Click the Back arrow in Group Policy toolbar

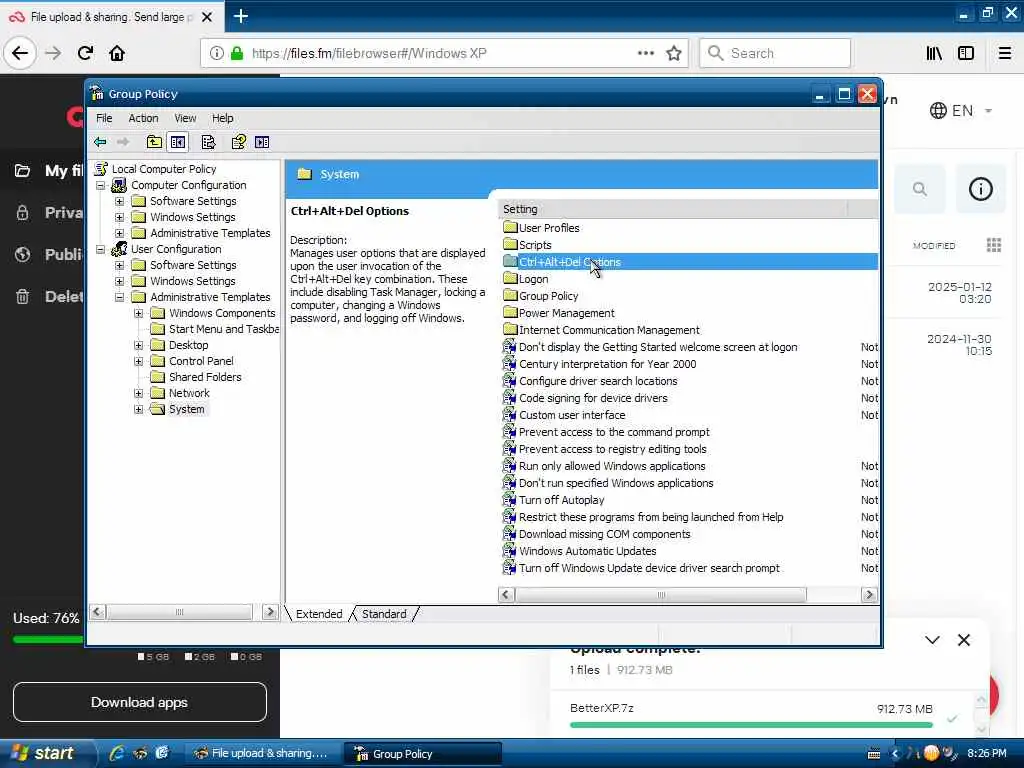(100, 142)
